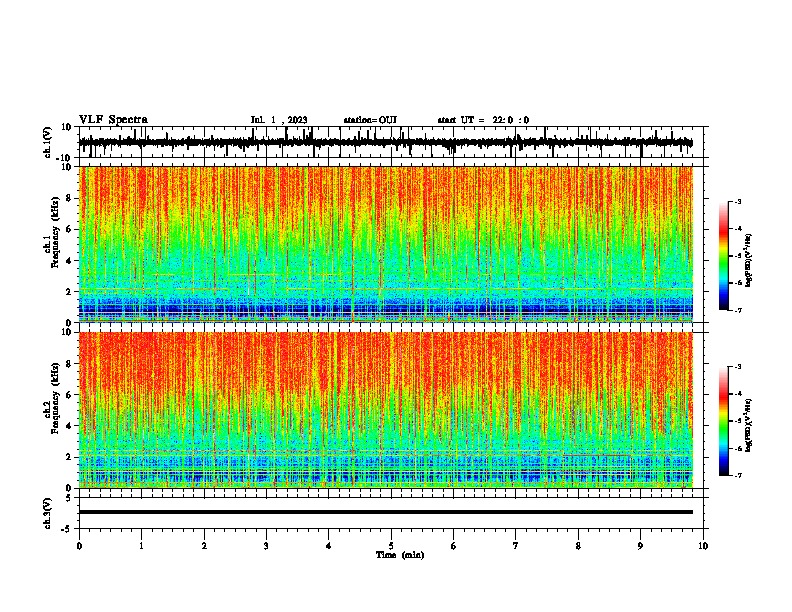Click time axis tick label "8"
This screenshot has height=612, width=792.
tap(578, 546)
